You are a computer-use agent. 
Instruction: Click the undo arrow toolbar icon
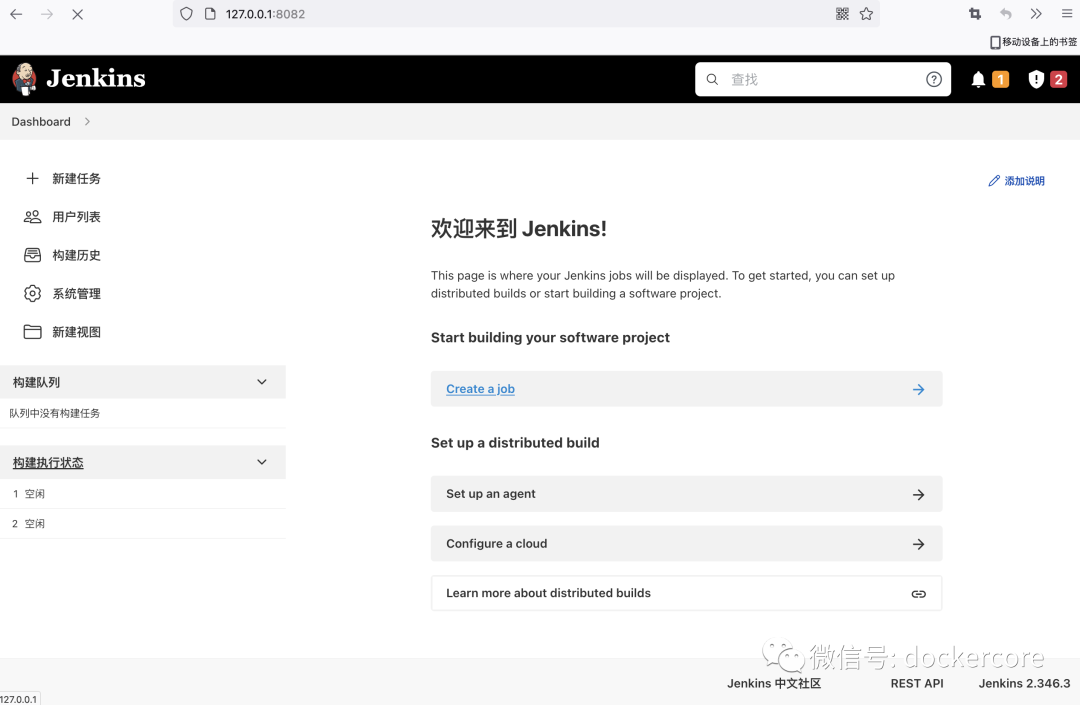(x=1006, y=14)
